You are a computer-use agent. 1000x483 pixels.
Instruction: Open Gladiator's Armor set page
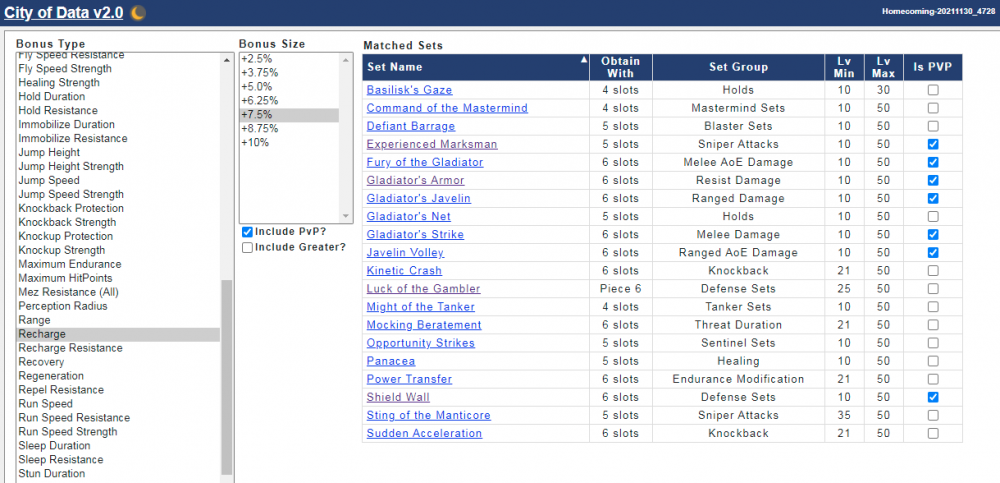(x=415, y=180)
